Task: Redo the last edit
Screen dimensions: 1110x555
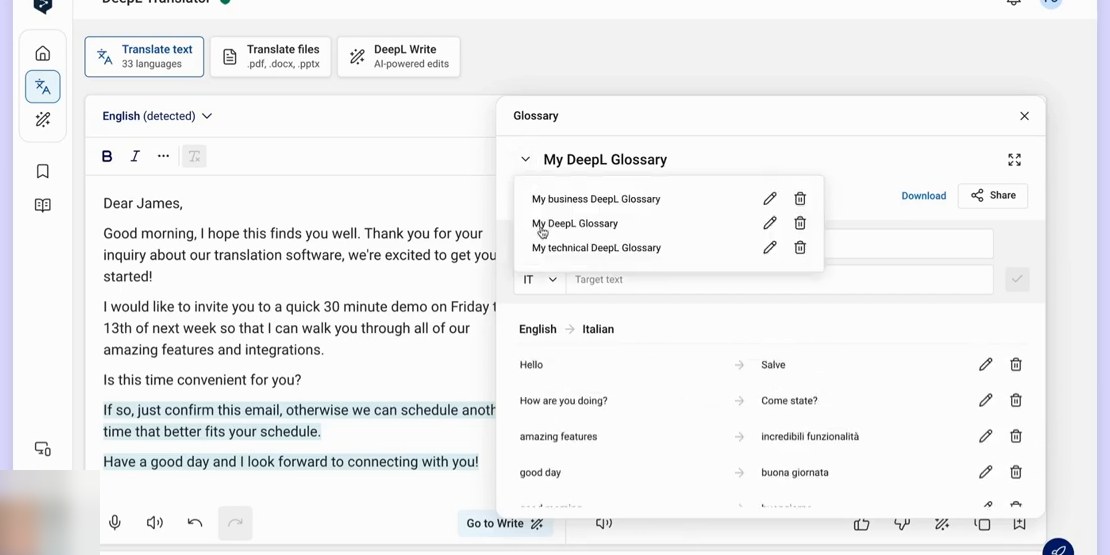Action: pos(235,523)
